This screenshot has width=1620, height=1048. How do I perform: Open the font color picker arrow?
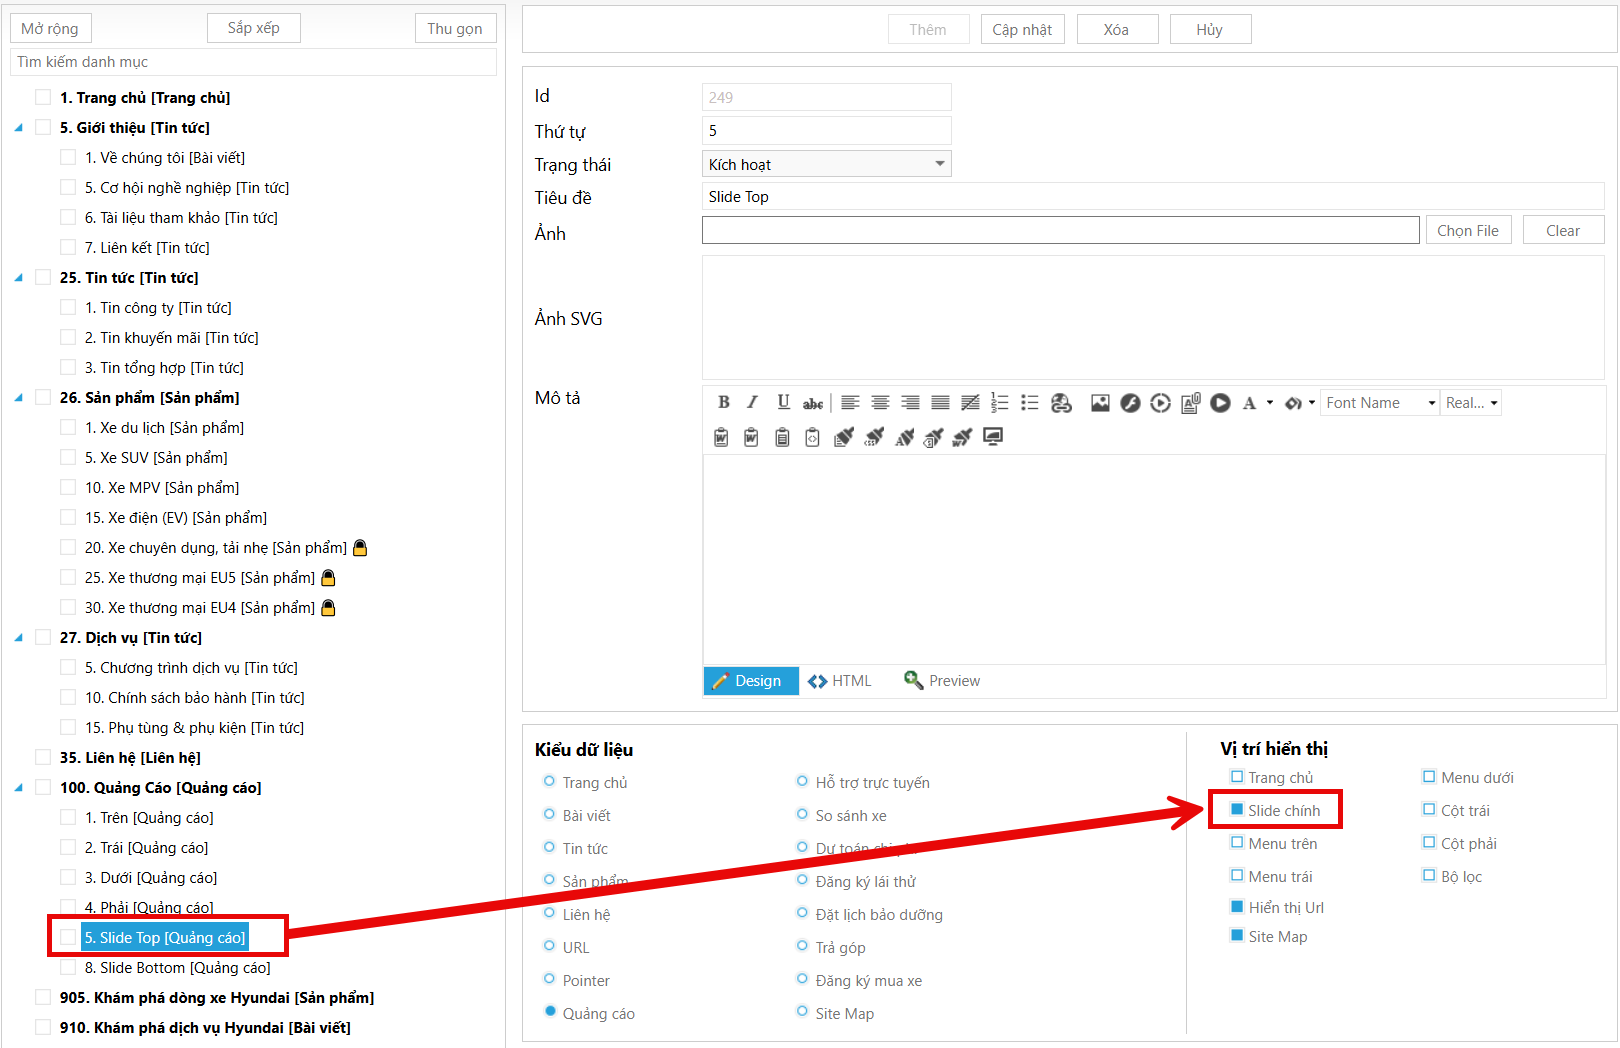pos(1270,403)
